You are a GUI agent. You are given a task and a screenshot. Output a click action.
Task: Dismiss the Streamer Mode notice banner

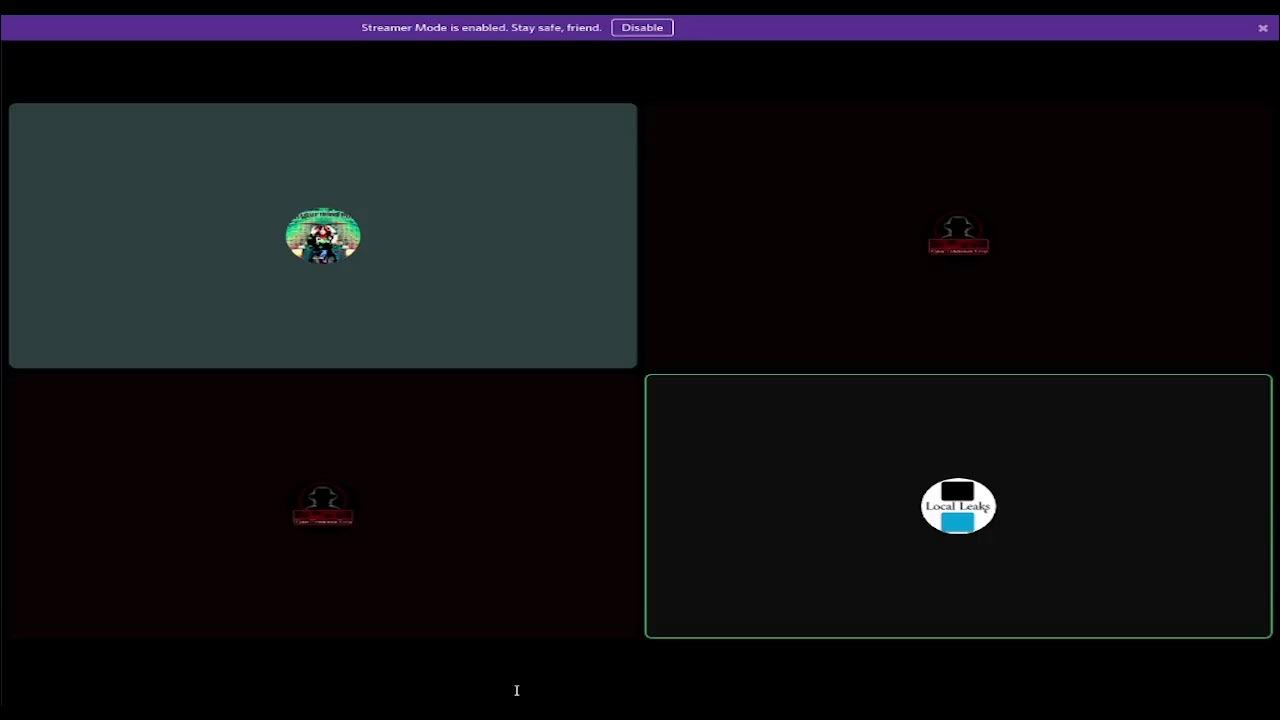[1263, 28]
